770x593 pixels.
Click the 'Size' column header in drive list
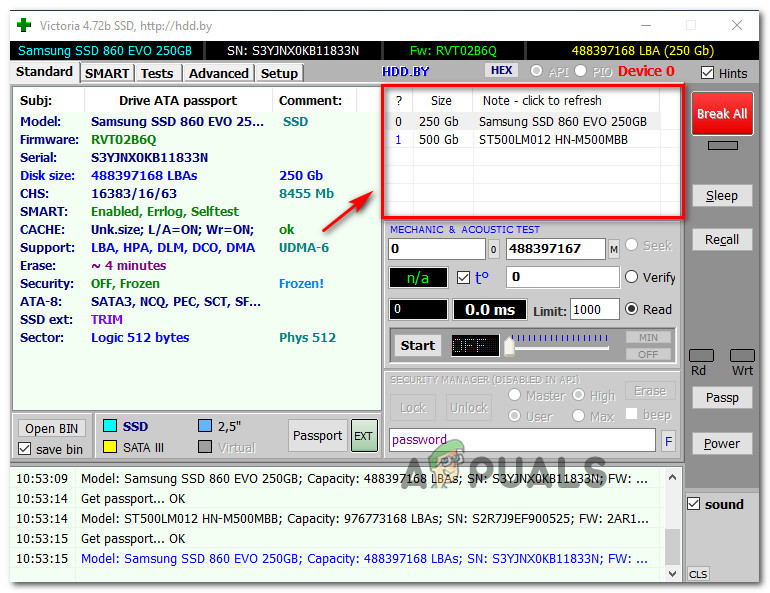[441, 101]
